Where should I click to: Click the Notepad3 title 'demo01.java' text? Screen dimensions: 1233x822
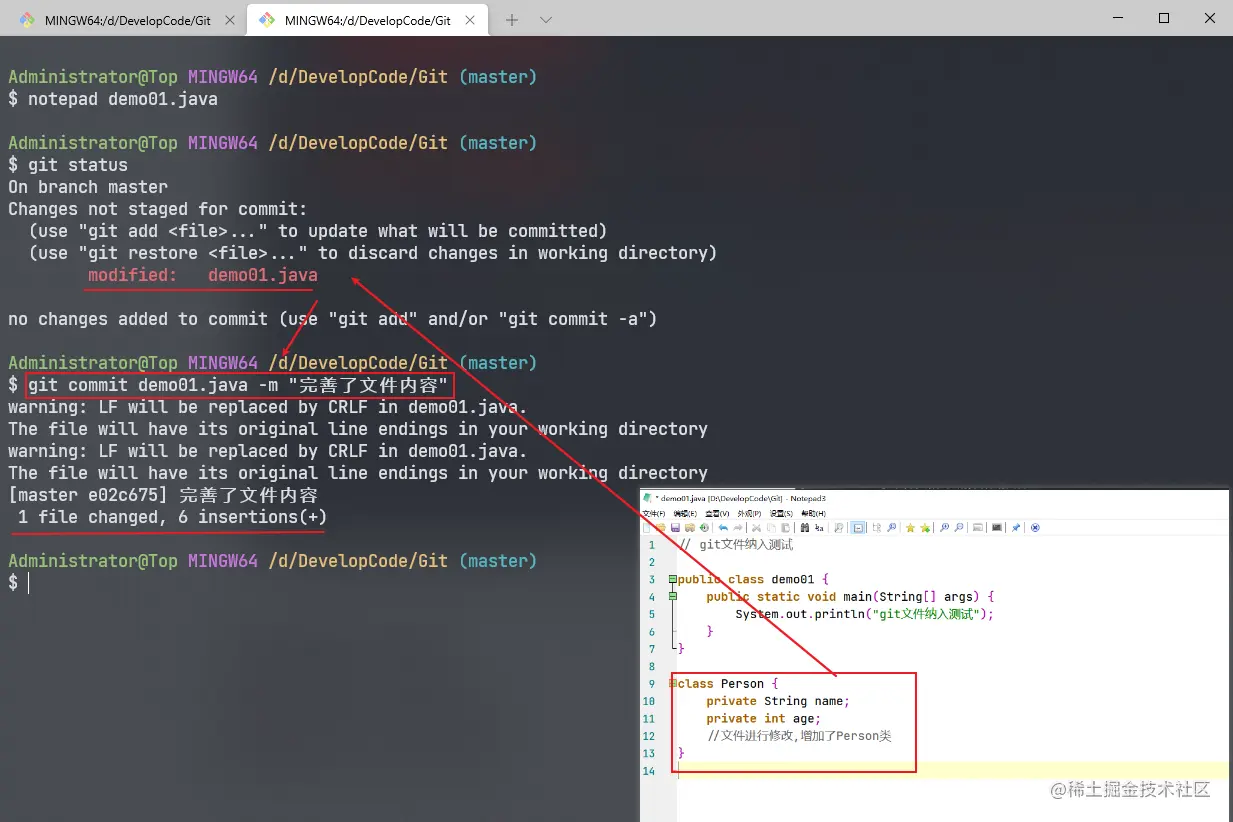tap(683, 498)
